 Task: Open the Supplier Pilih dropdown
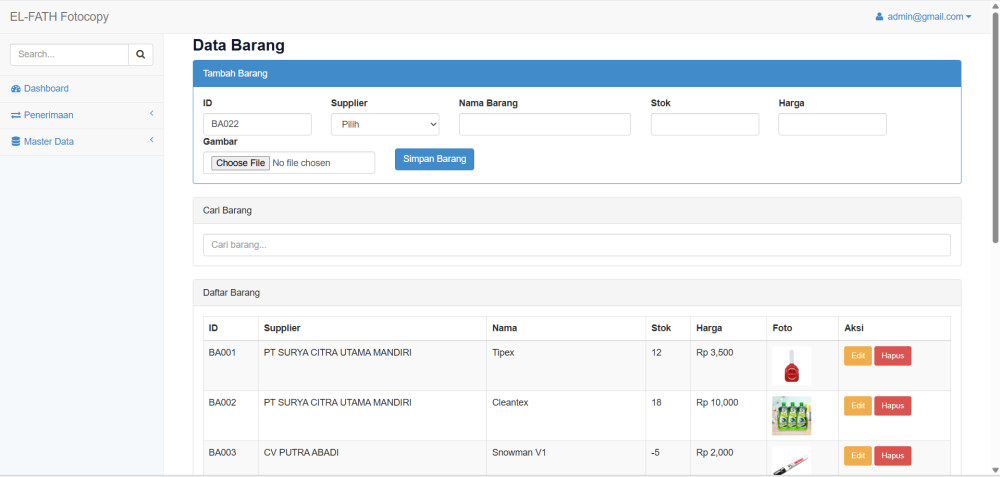tap(385, 124)
